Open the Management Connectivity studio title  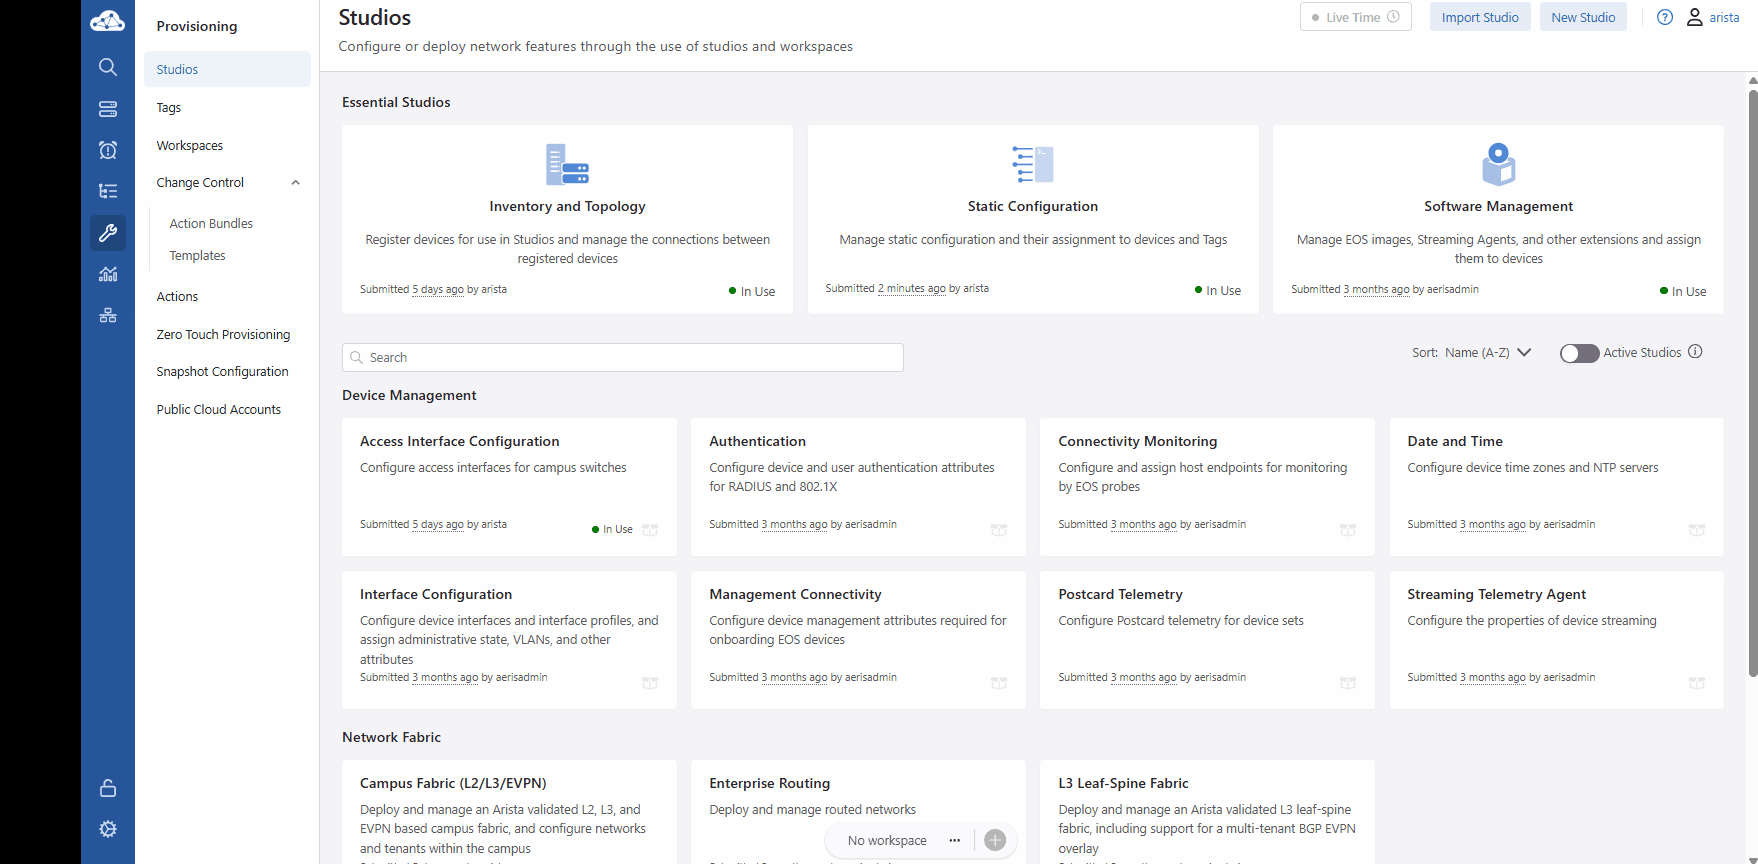click(x=795, y=594)
